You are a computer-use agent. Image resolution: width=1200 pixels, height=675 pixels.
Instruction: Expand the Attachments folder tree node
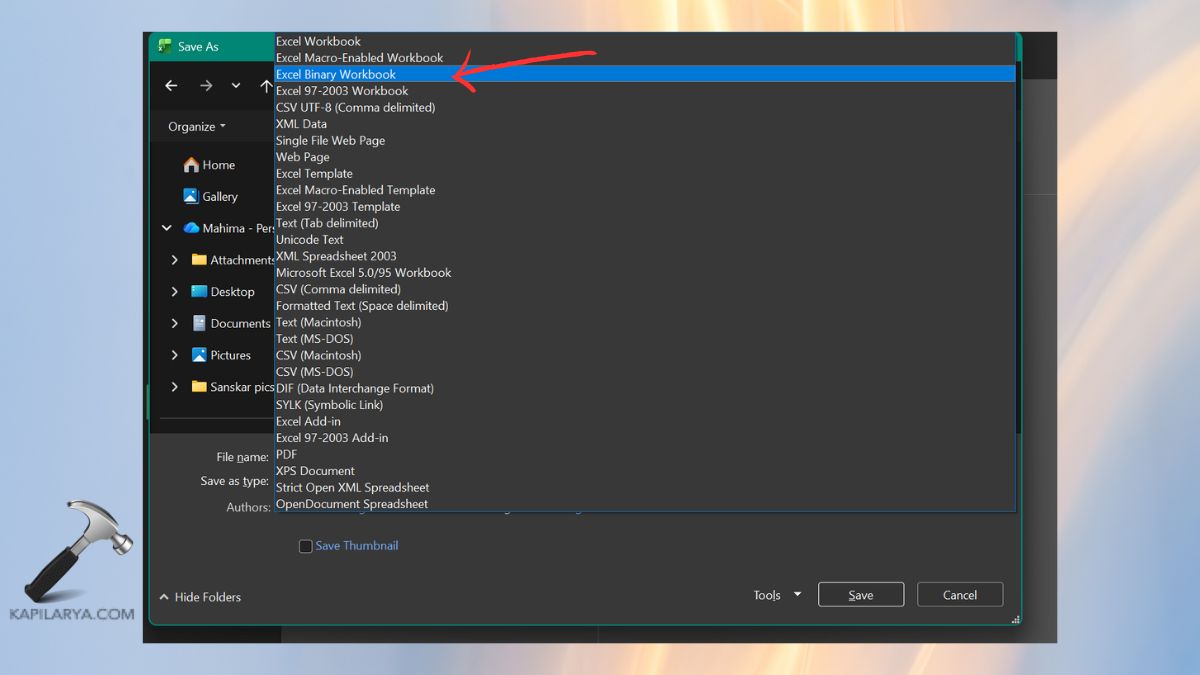[175, 260]
